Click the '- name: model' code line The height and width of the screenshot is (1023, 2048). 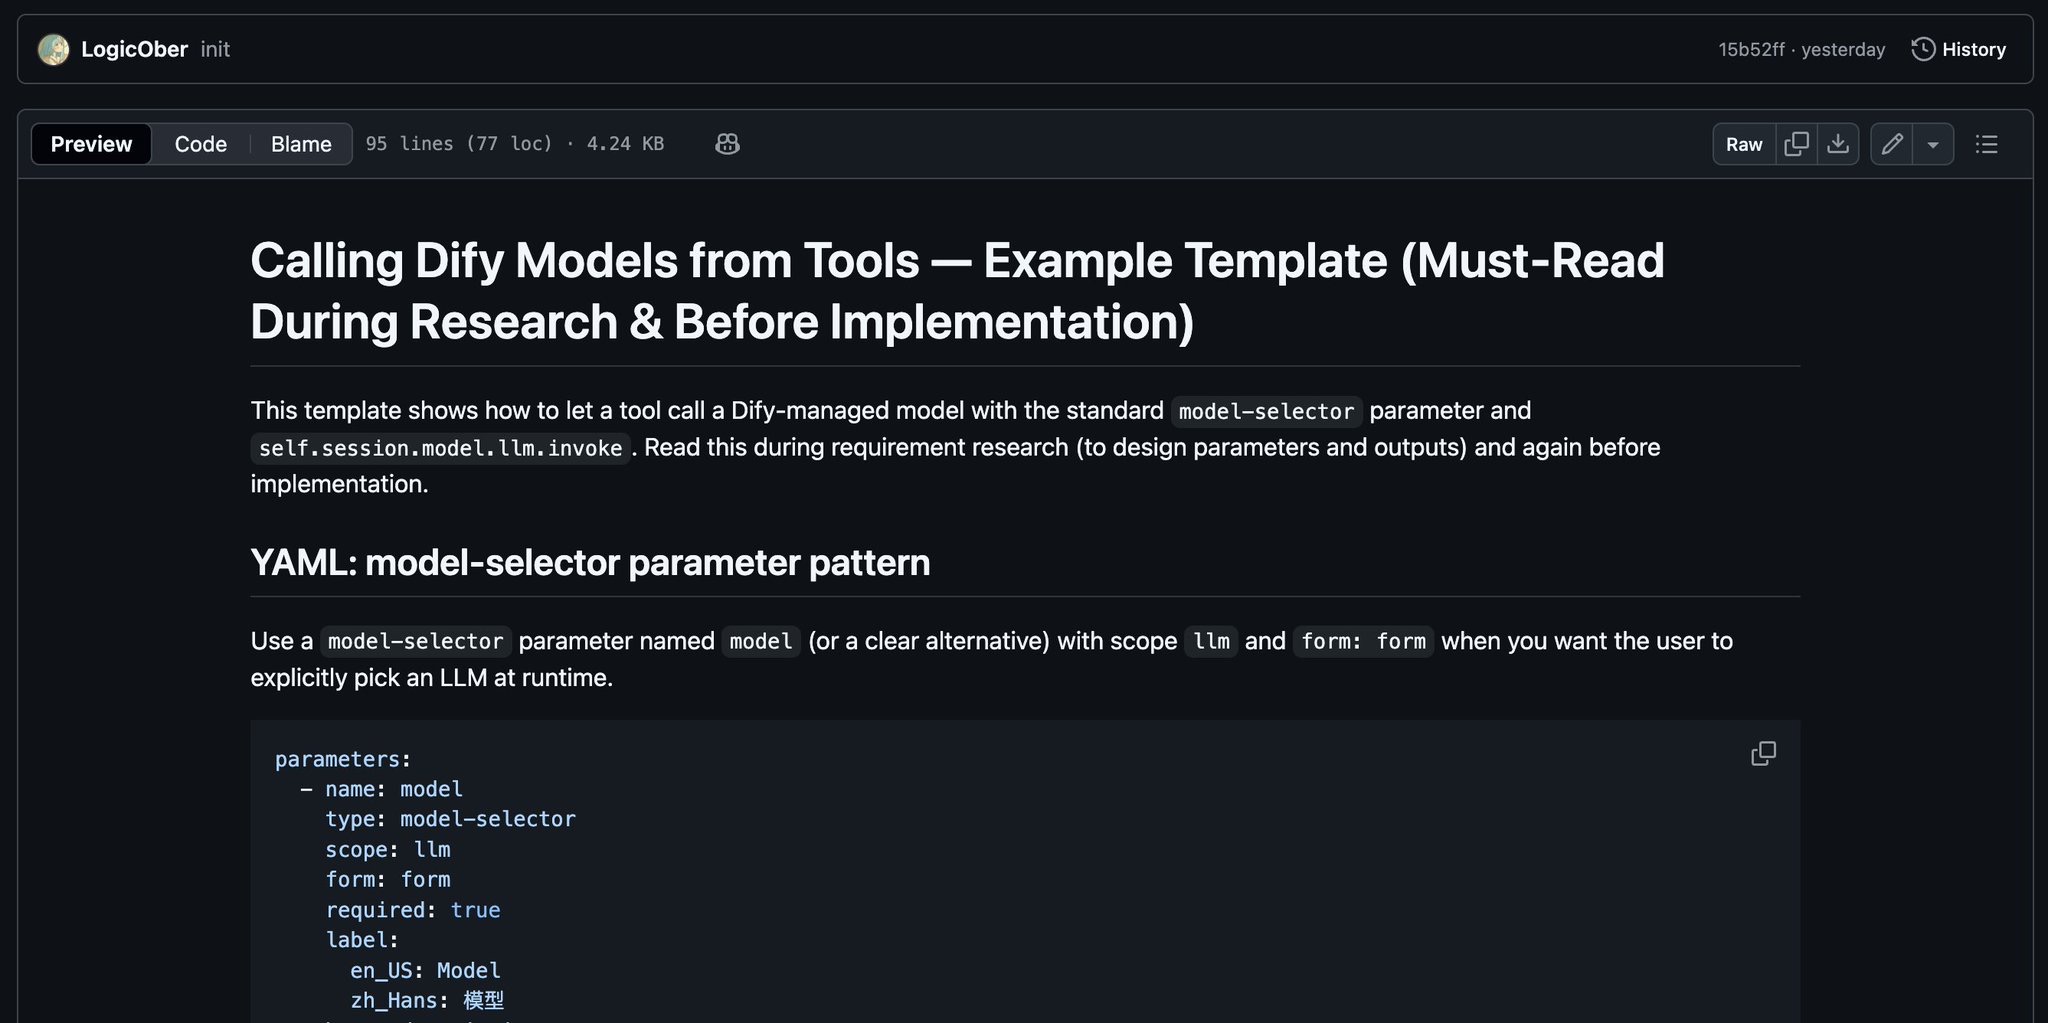[381, 789]
